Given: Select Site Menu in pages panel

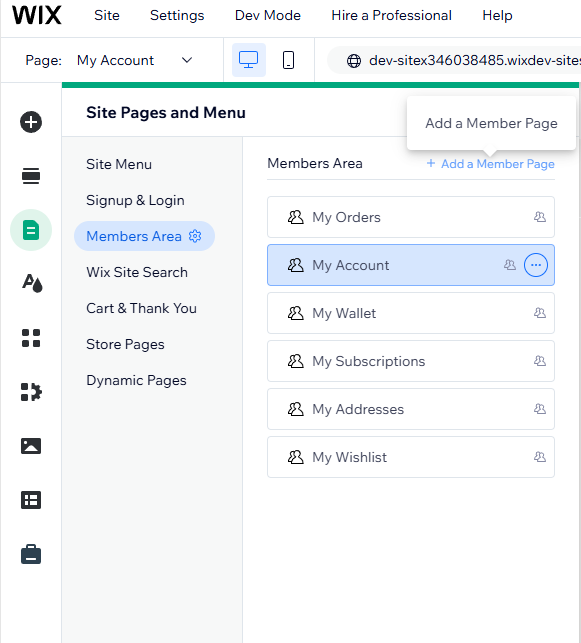Looking at the screenshot, I should coord(119,164).
